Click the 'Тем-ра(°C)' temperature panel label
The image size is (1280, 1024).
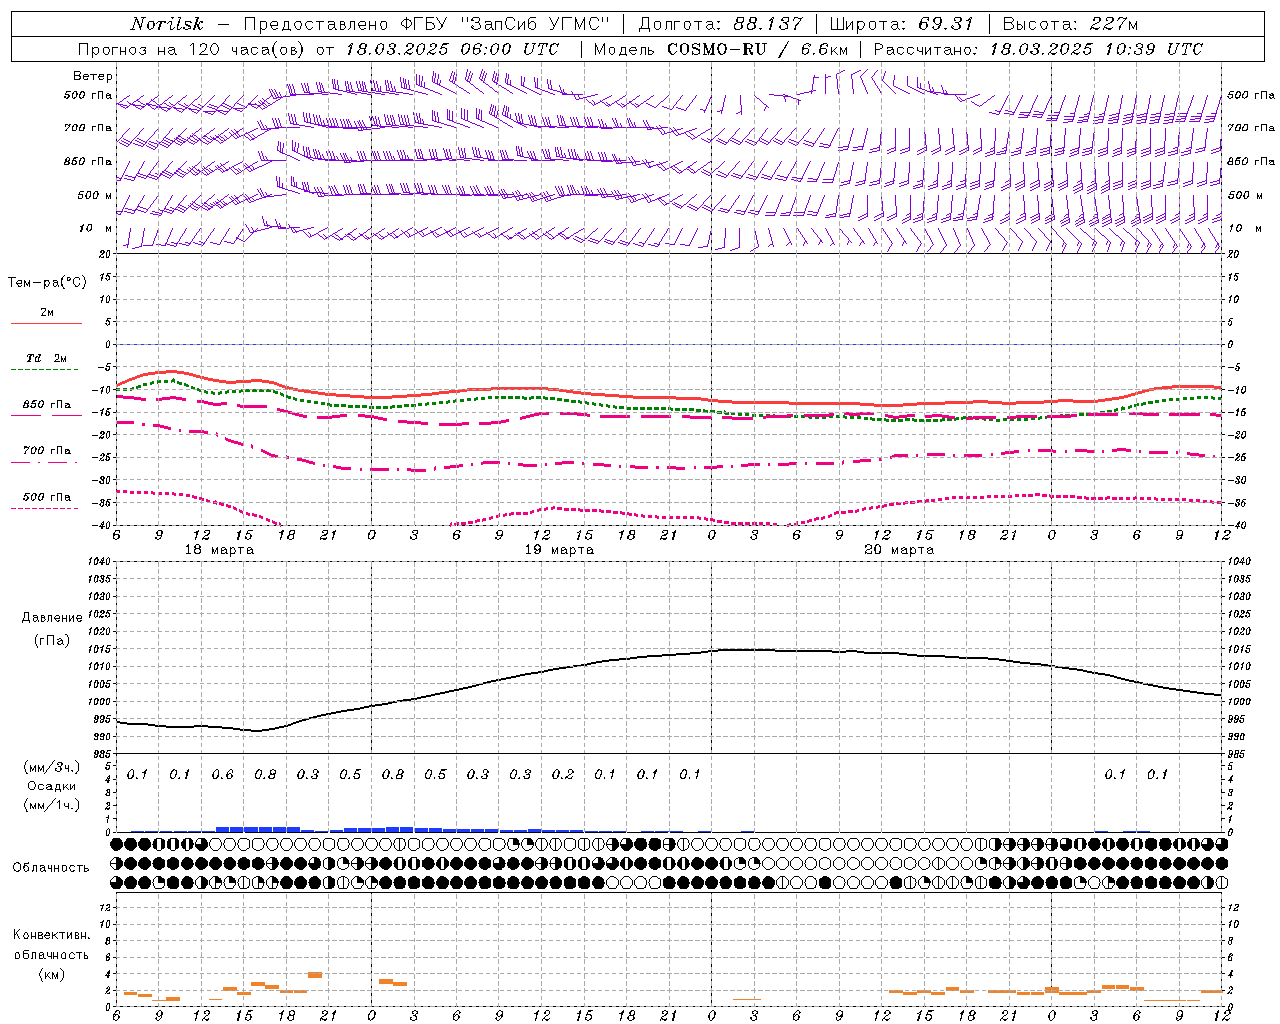click(47, 283)
